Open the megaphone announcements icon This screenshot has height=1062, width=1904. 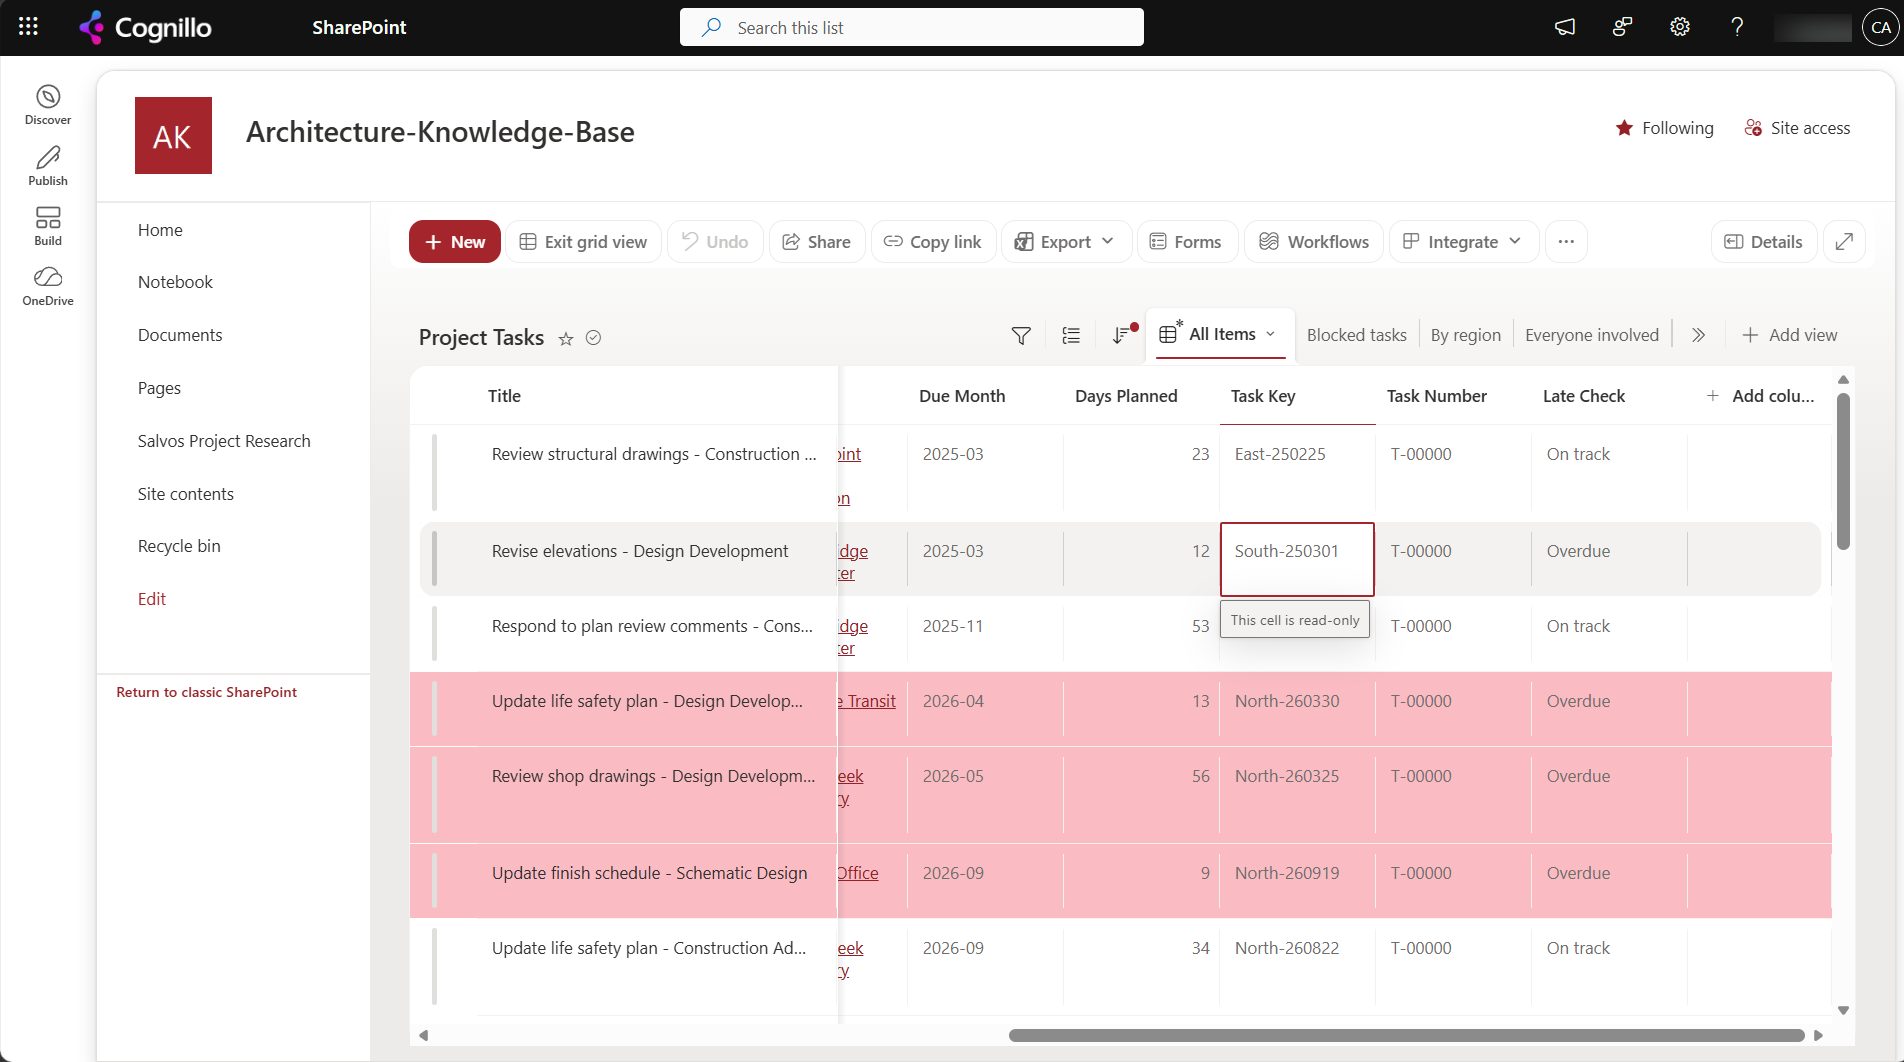pos(1565,27)
